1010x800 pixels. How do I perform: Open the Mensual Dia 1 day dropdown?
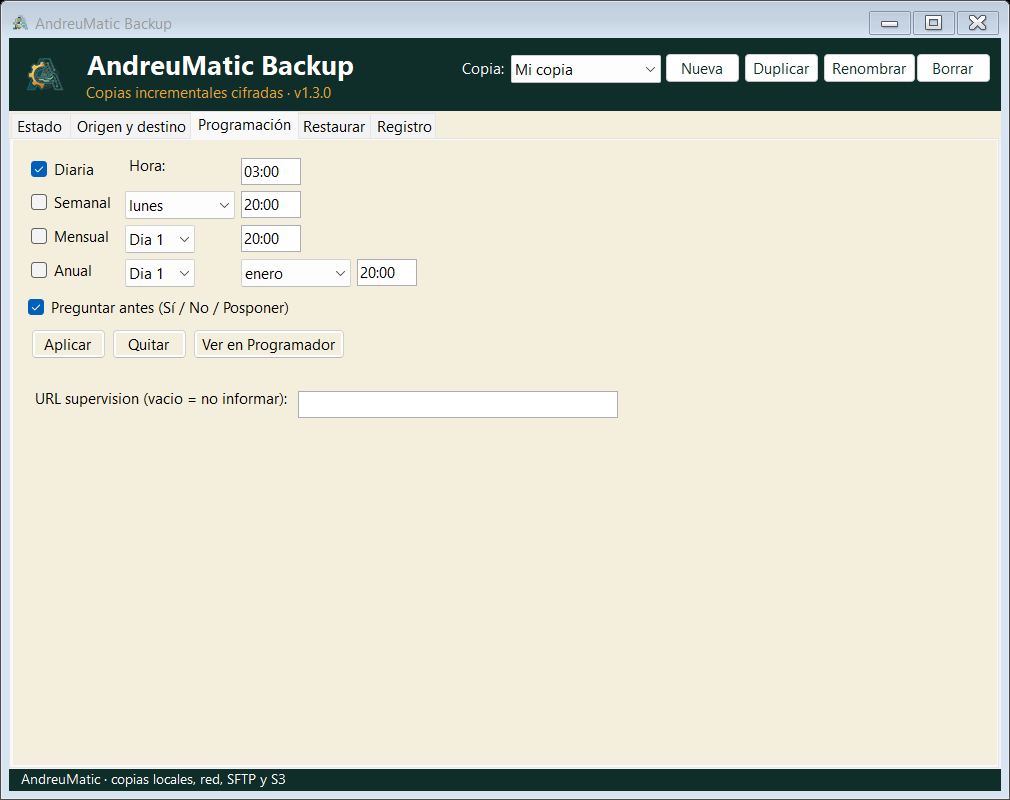pyautogui.click(x=160, y=239)
